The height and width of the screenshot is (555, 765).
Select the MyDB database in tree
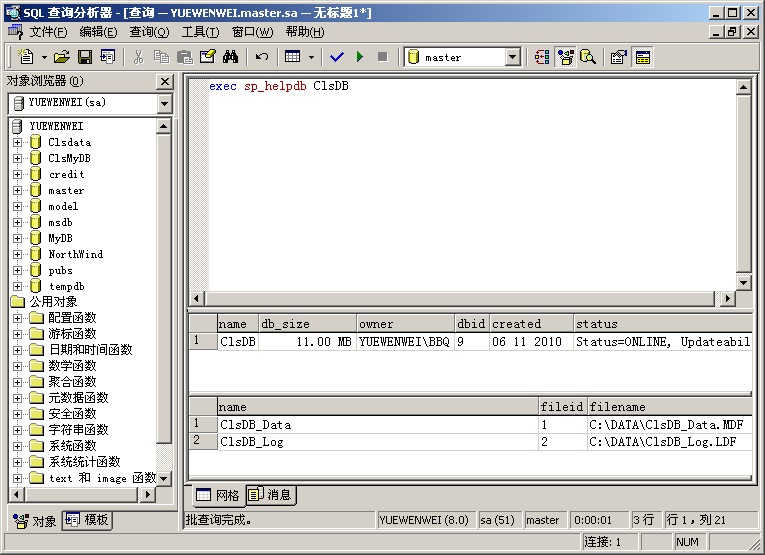pos(60,238)
